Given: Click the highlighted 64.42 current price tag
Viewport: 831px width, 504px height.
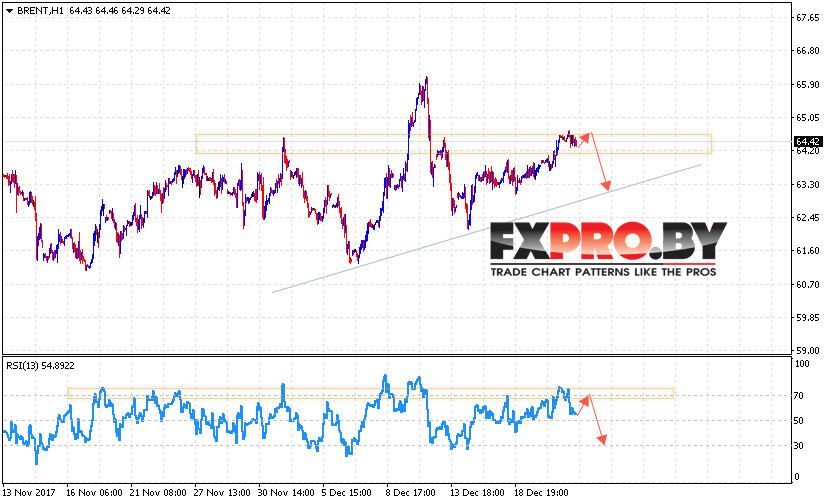Looking at the screenshot, I should (808, 142).
